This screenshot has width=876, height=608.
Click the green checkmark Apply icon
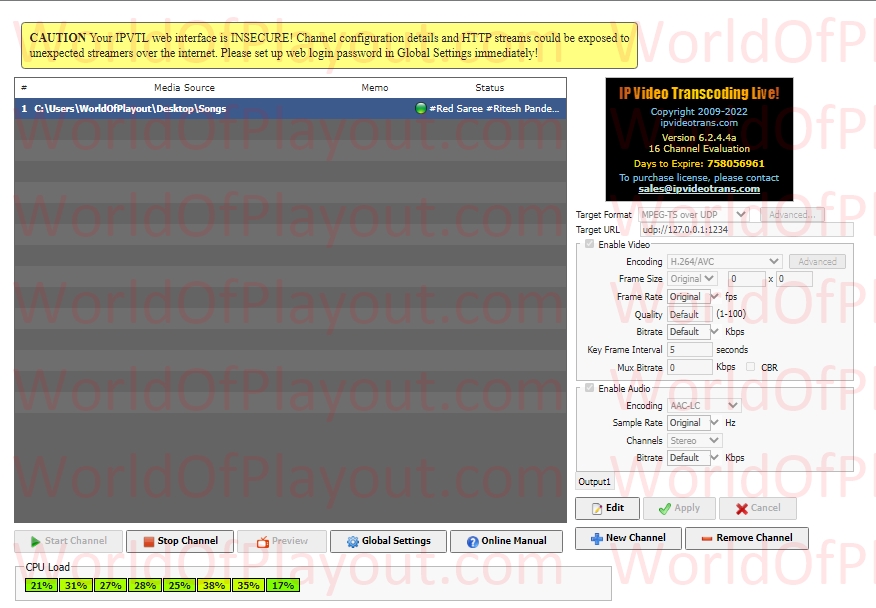click(x=665, y=509)
